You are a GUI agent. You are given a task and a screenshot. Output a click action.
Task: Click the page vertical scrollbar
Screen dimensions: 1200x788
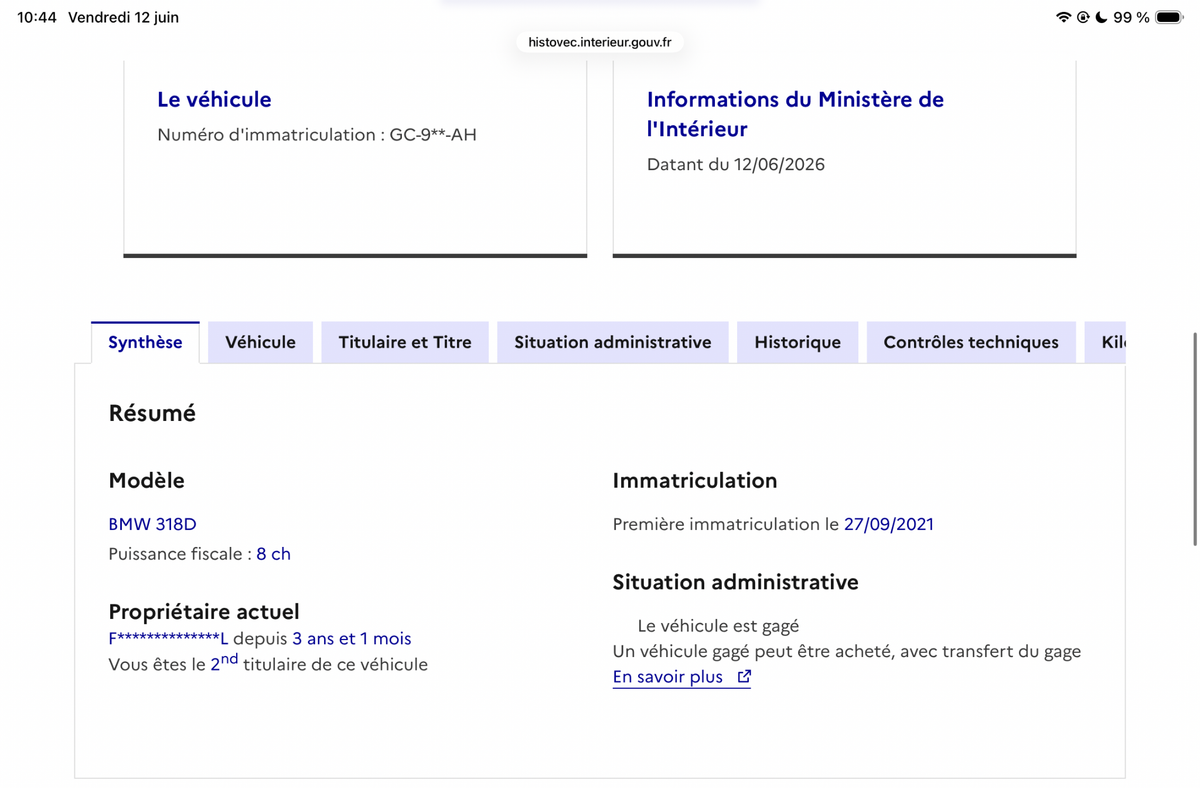pyautogui.click(x=1194, y=439)
